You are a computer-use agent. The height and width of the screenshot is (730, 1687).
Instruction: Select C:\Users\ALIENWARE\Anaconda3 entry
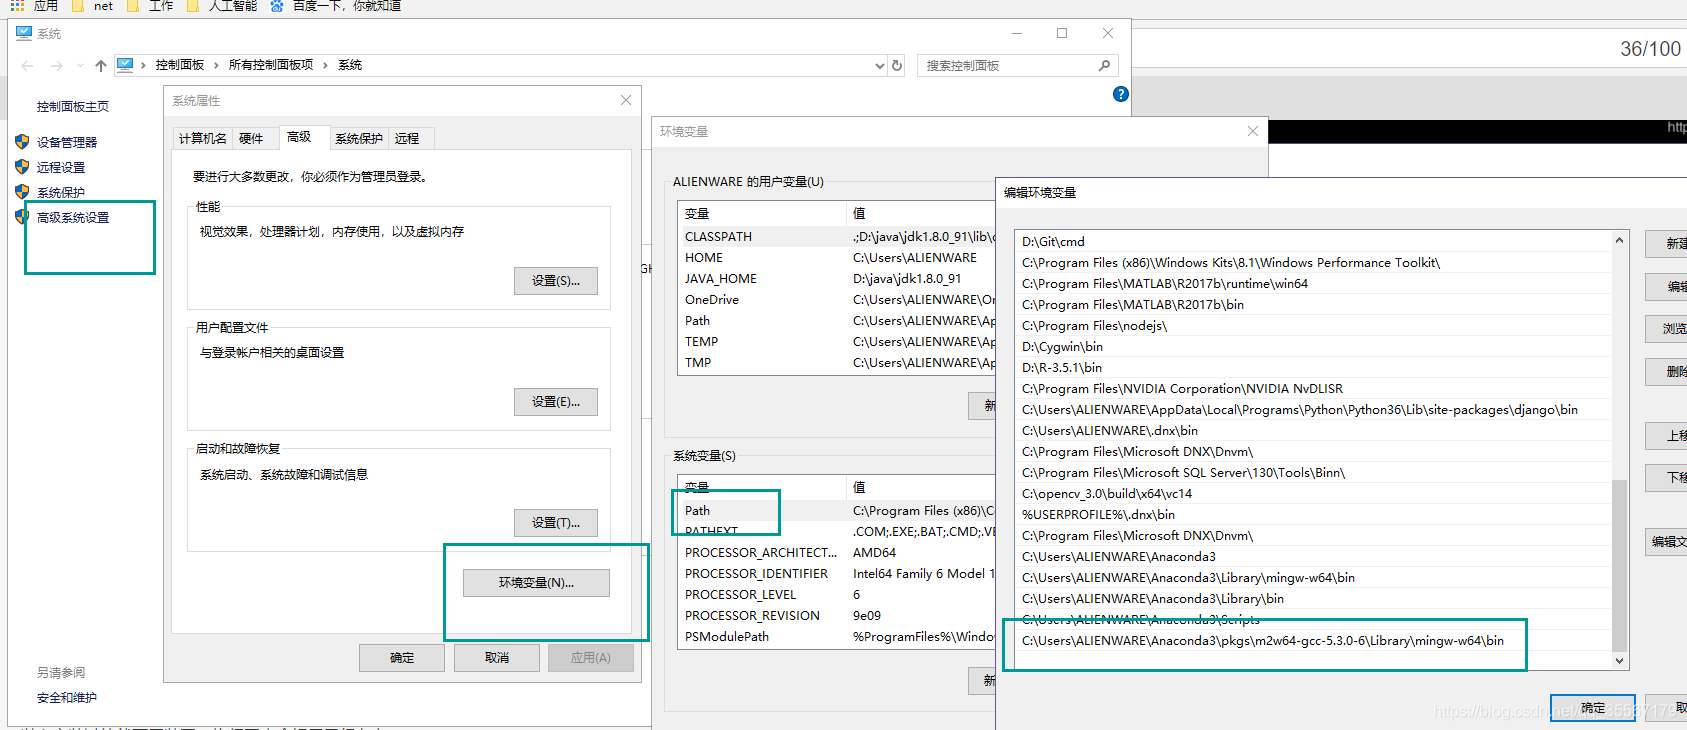pos(1314,557)
